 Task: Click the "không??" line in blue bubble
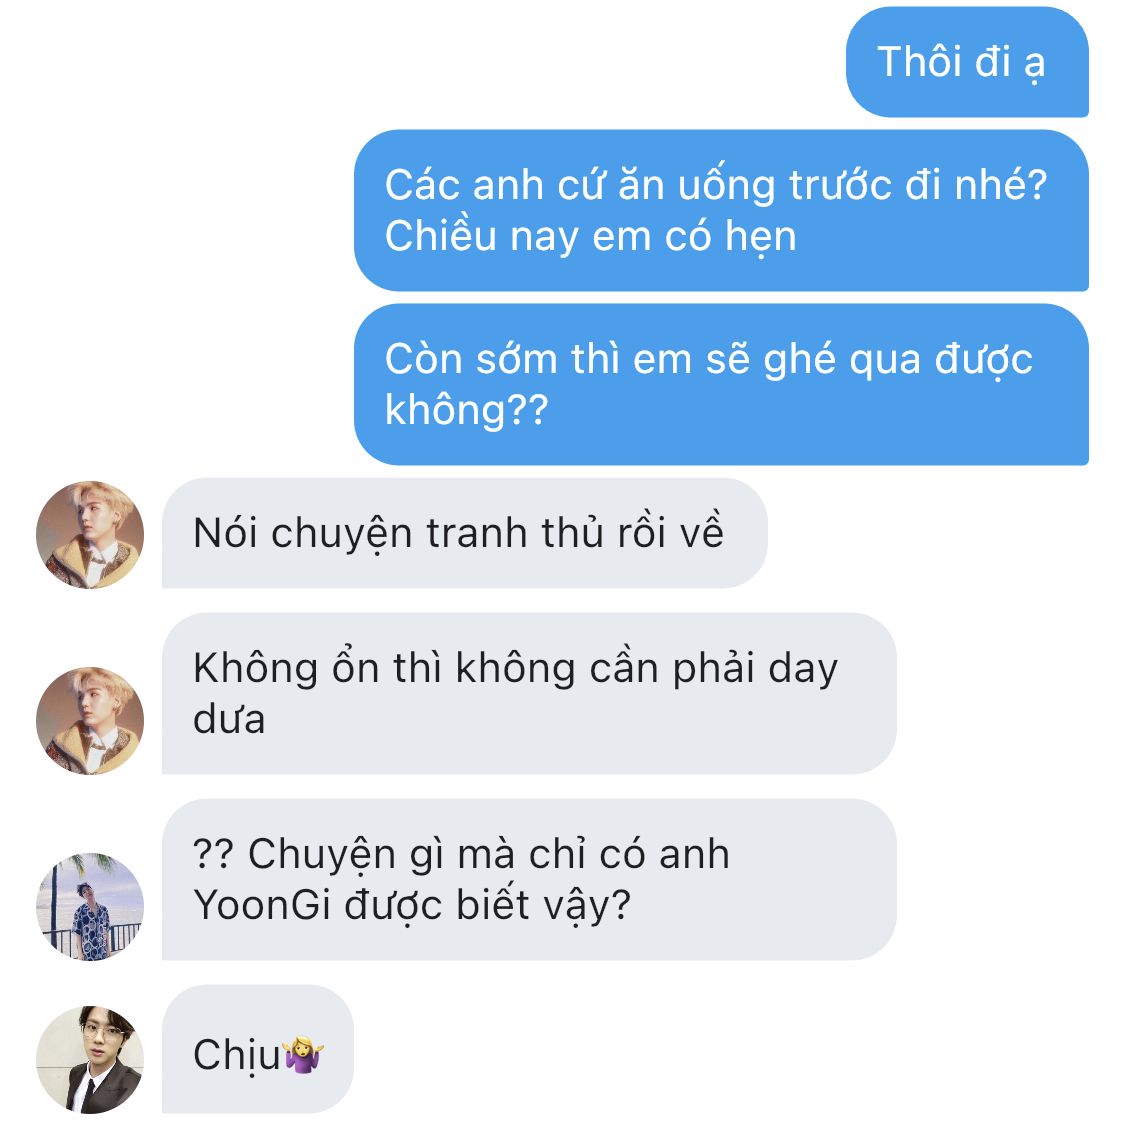(467, 410)
